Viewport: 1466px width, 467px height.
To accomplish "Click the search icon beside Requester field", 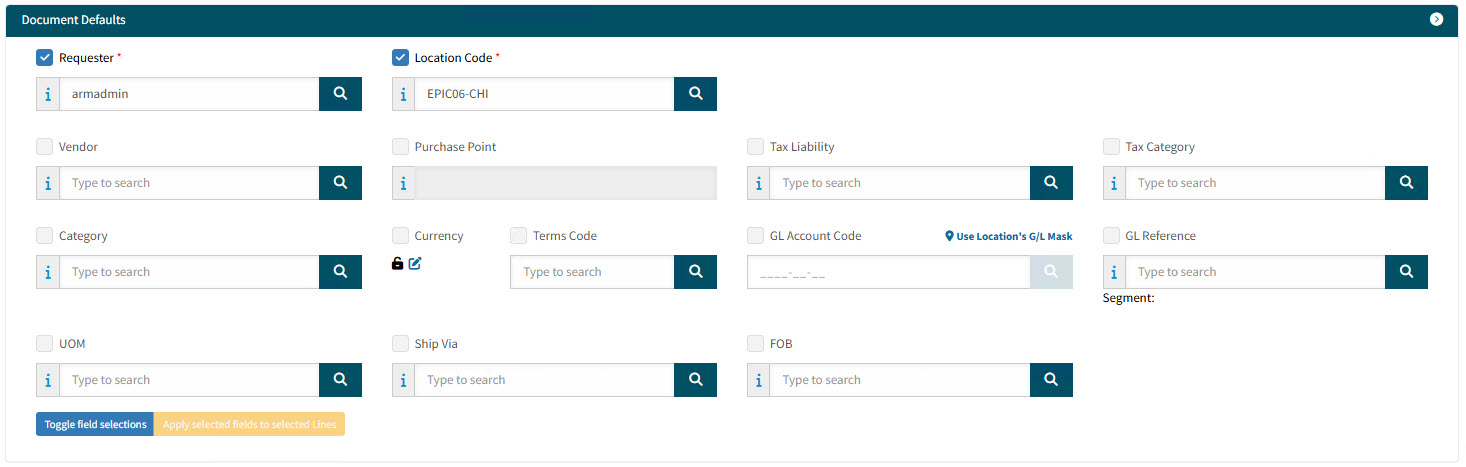I will pyautogui.click(x=340, y=94).
